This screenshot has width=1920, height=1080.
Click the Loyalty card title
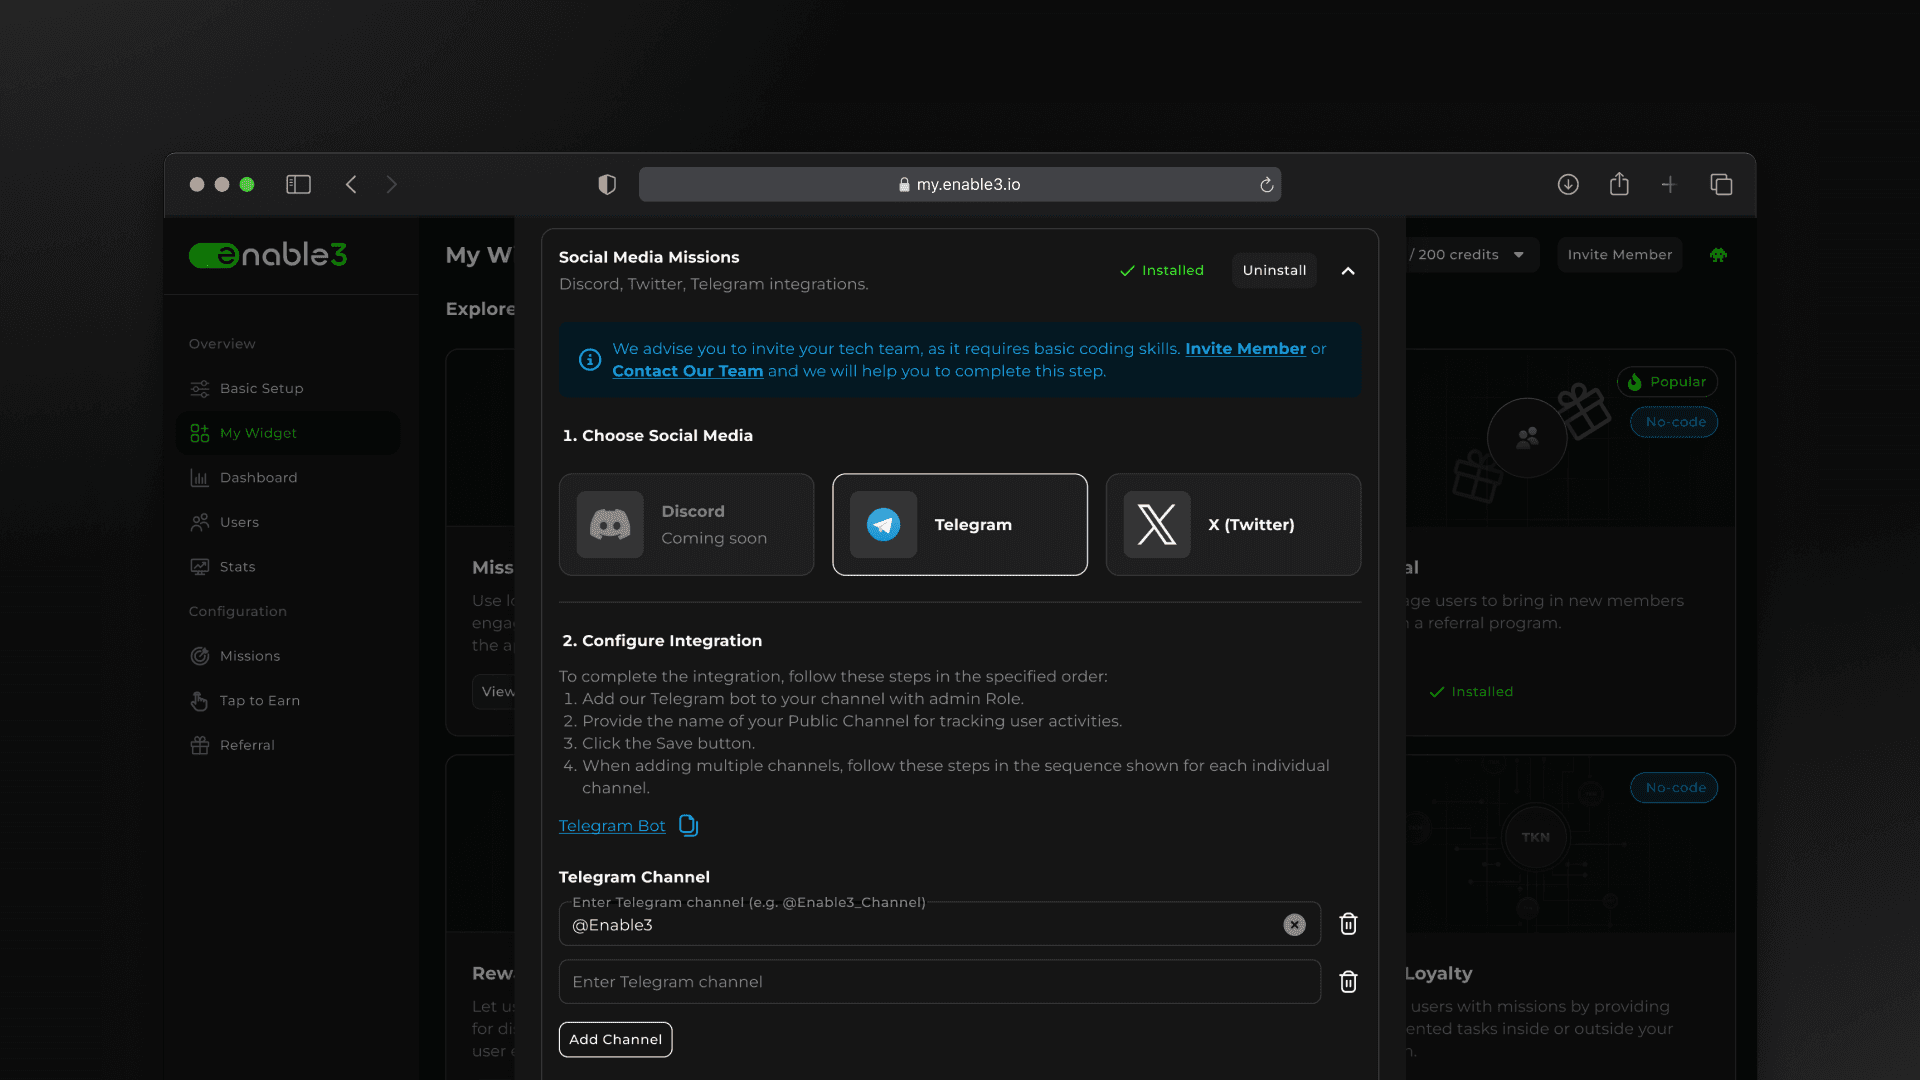click(1438, 974)
